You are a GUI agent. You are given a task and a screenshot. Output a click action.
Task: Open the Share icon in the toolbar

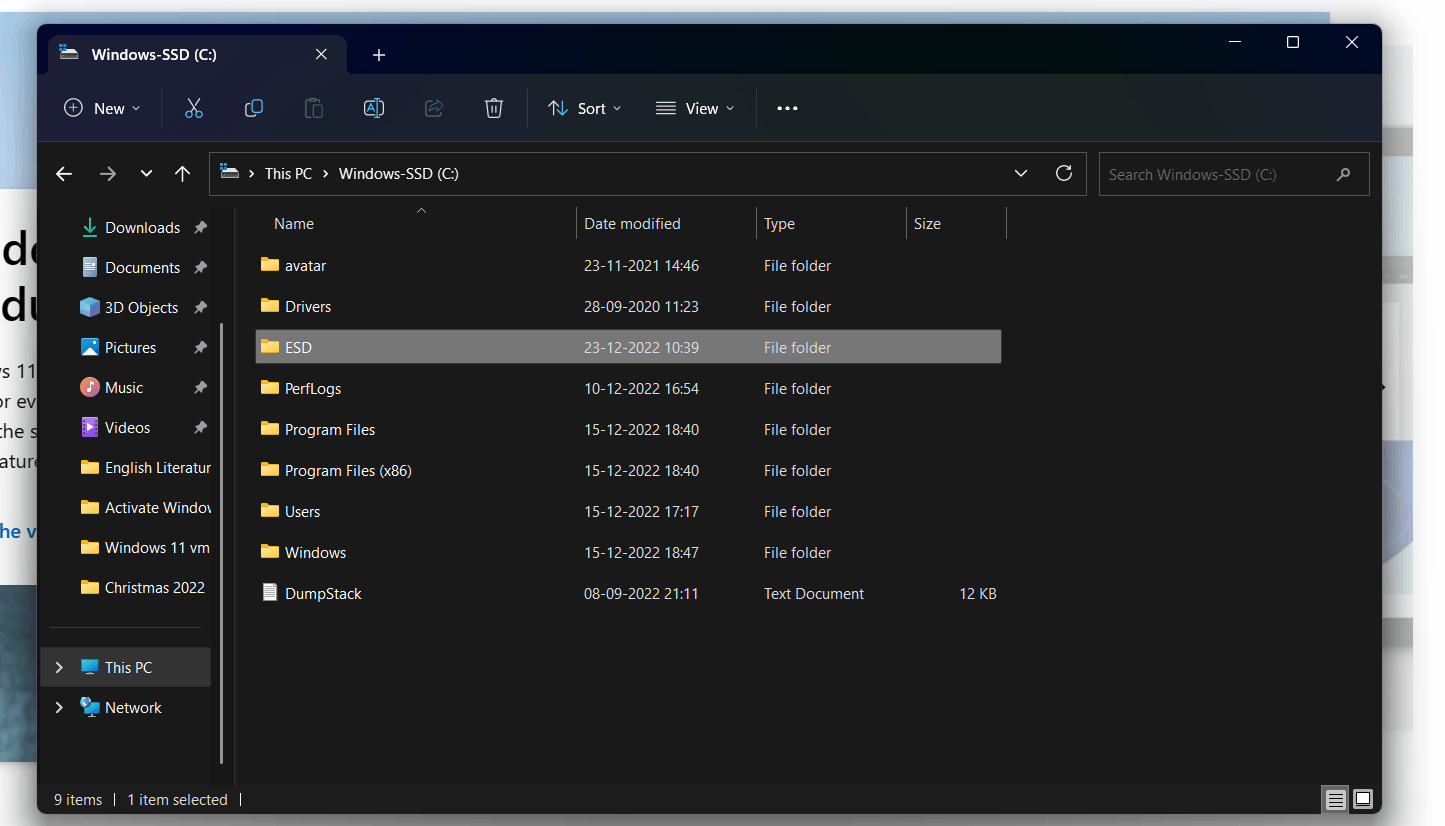pyautogui.click(x=433, y=108)
